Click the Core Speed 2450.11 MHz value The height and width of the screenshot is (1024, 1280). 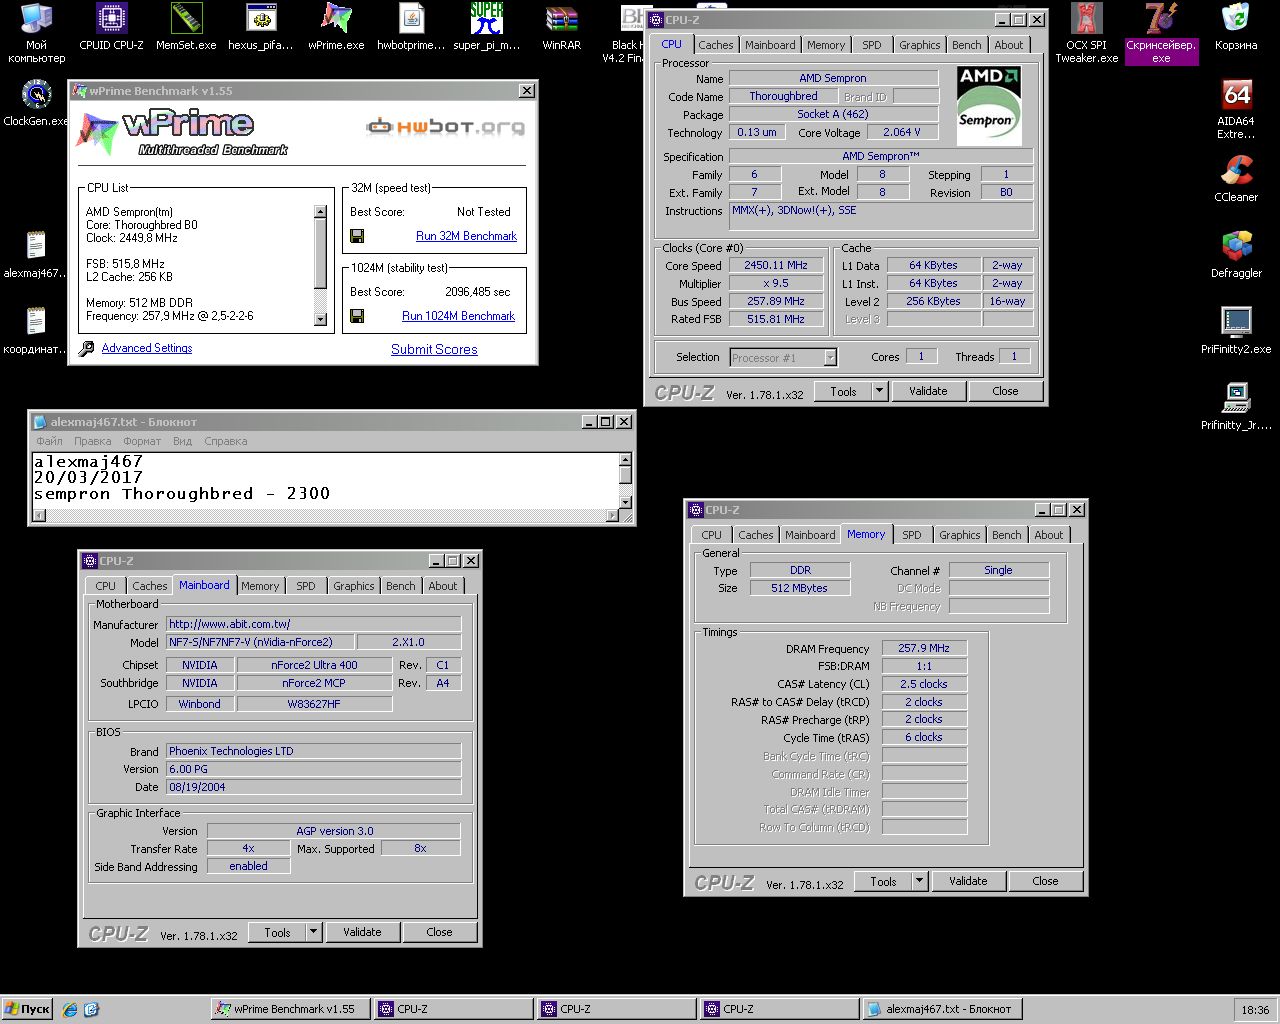(775, 265)
